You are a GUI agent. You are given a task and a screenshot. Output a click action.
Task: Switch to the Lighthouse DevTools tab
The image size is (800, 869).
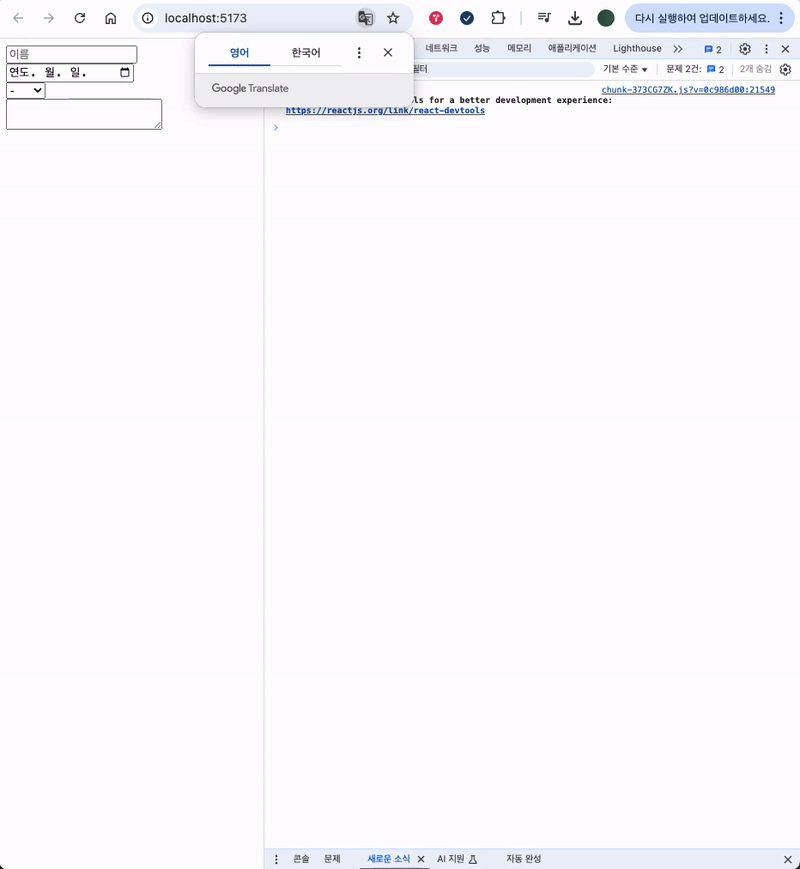point(637,48)
